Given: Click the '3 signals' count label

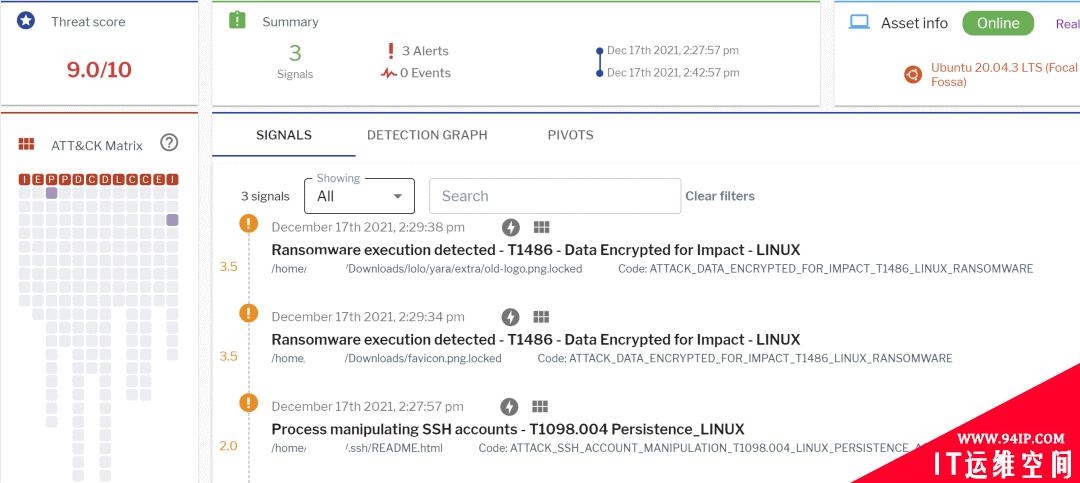Looking at the screenshot, I should click(265, 196).
